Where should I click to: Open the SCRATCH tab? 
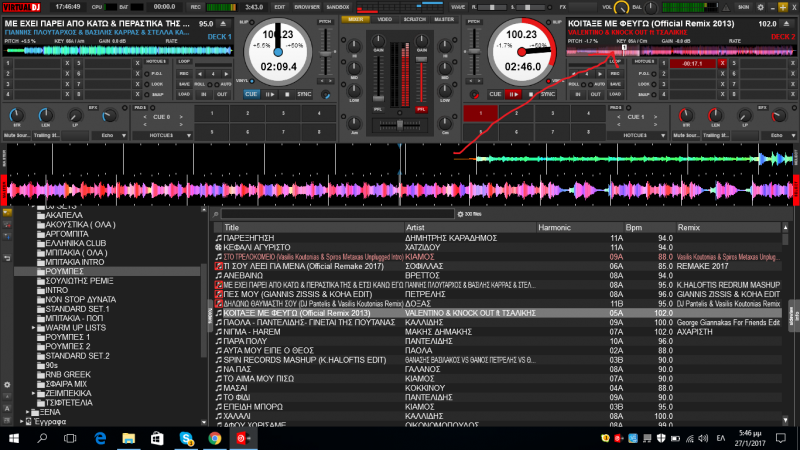click(x=416, y=19)
